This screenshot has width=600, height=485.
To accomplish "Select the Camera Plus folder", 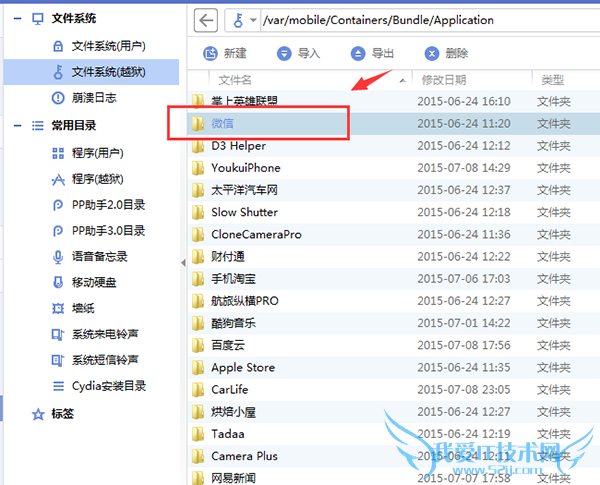I will coord(394,456).
